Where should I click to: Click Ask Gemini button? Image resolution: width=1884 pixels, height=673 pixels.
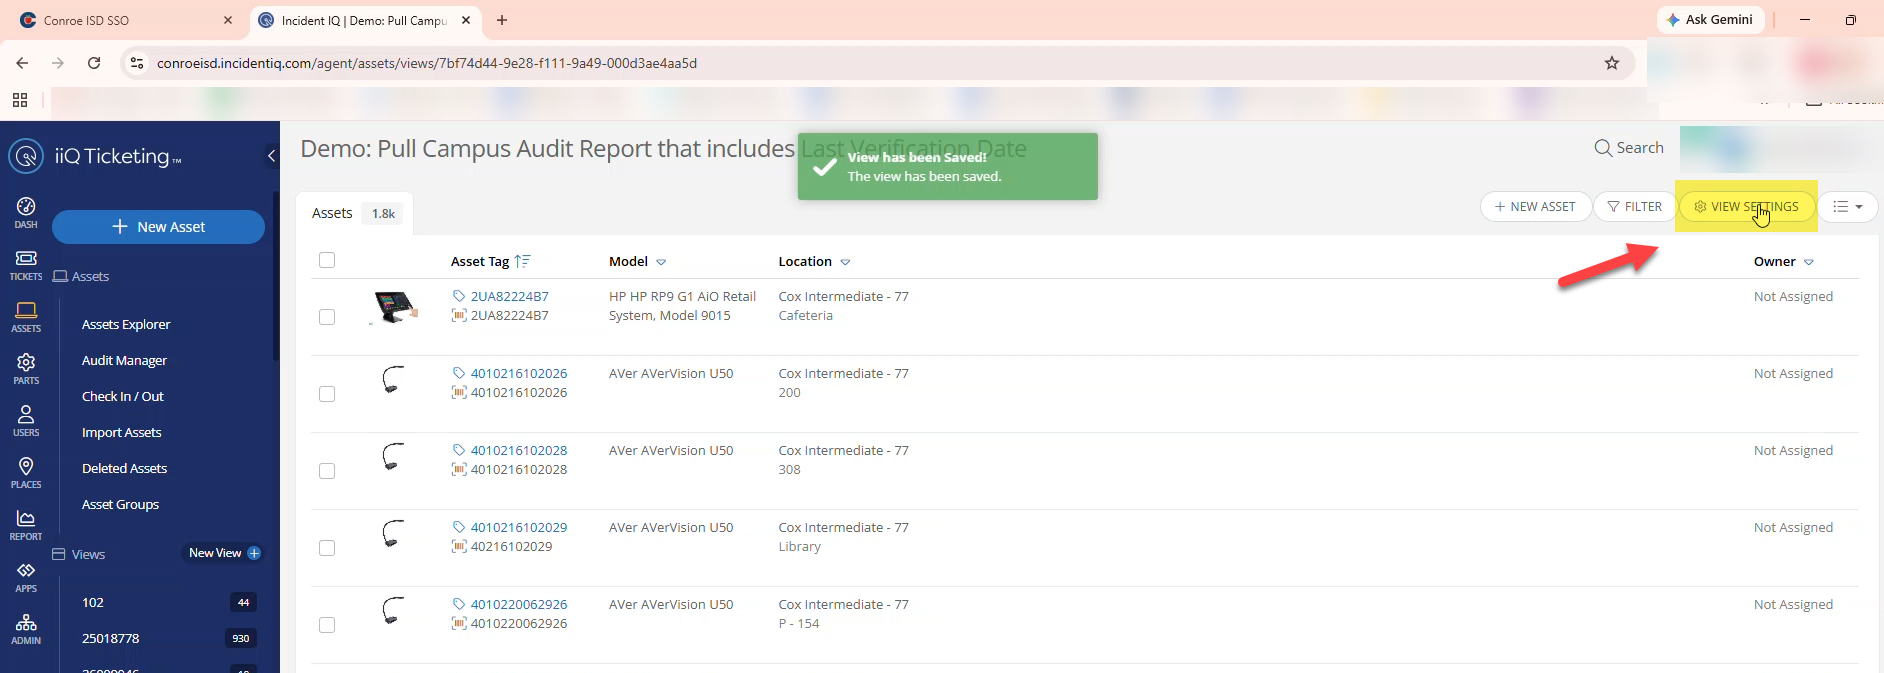point(1709,20)
